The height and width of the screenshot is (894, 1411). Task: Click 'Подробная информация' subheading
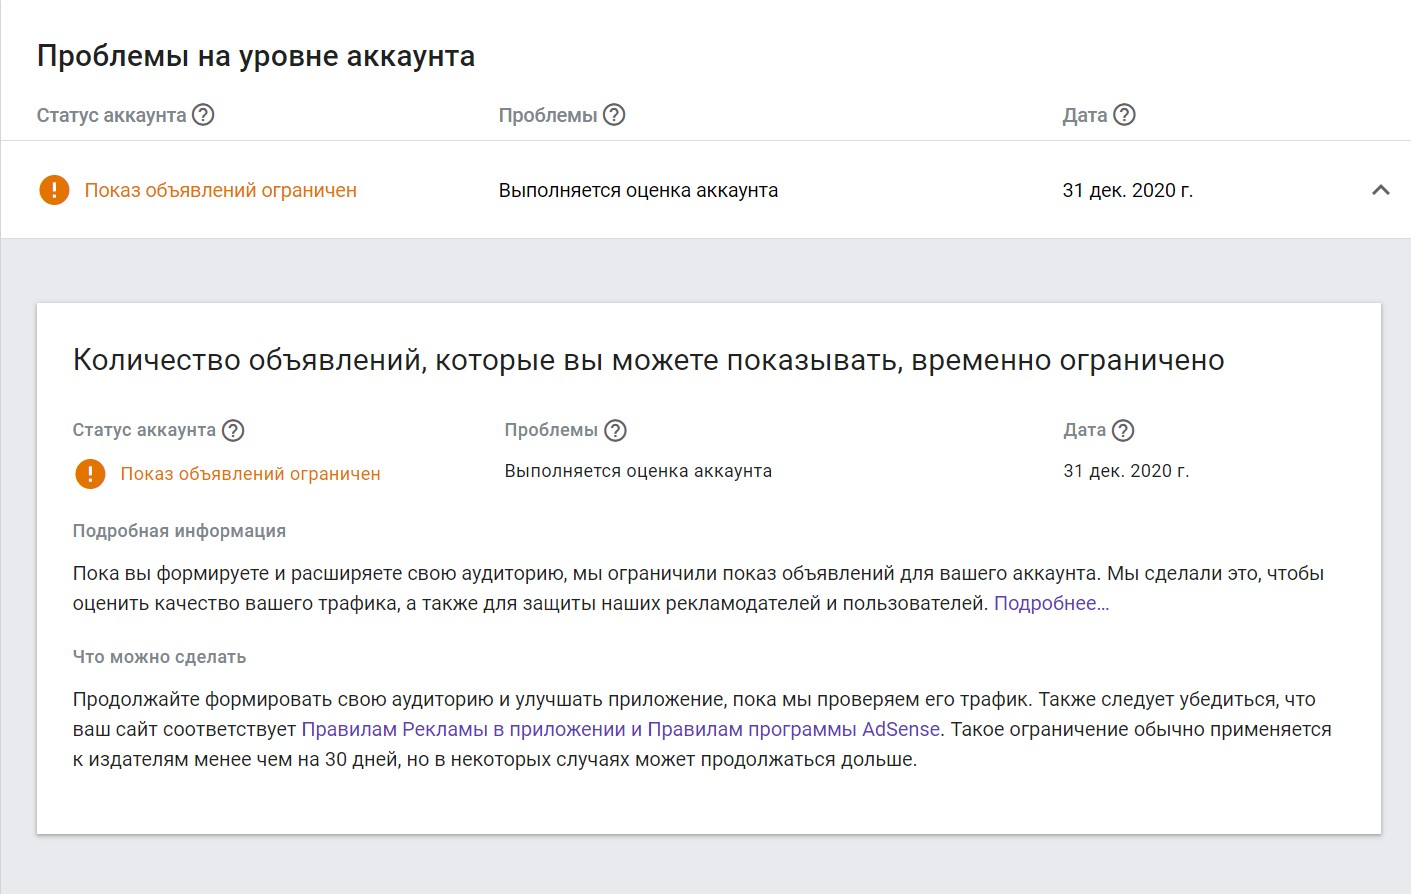179,531
